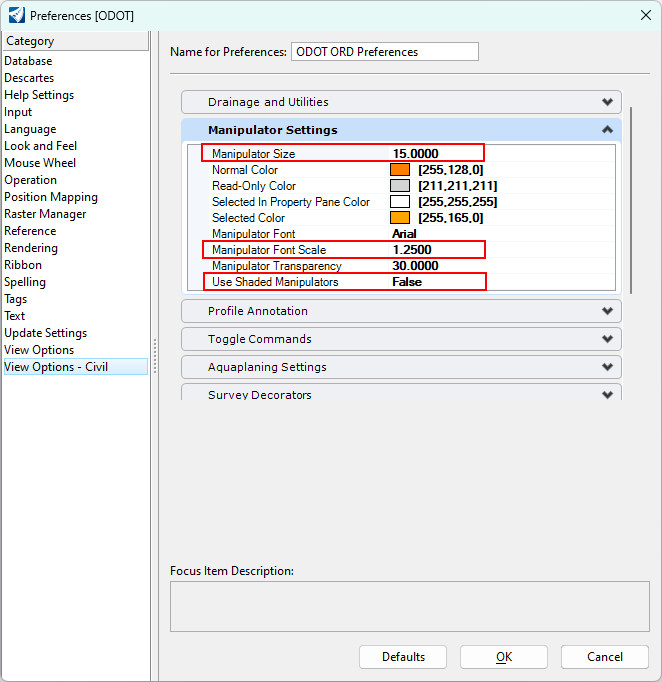
Task: Open the Text category
Action: (x=15, y=316)
